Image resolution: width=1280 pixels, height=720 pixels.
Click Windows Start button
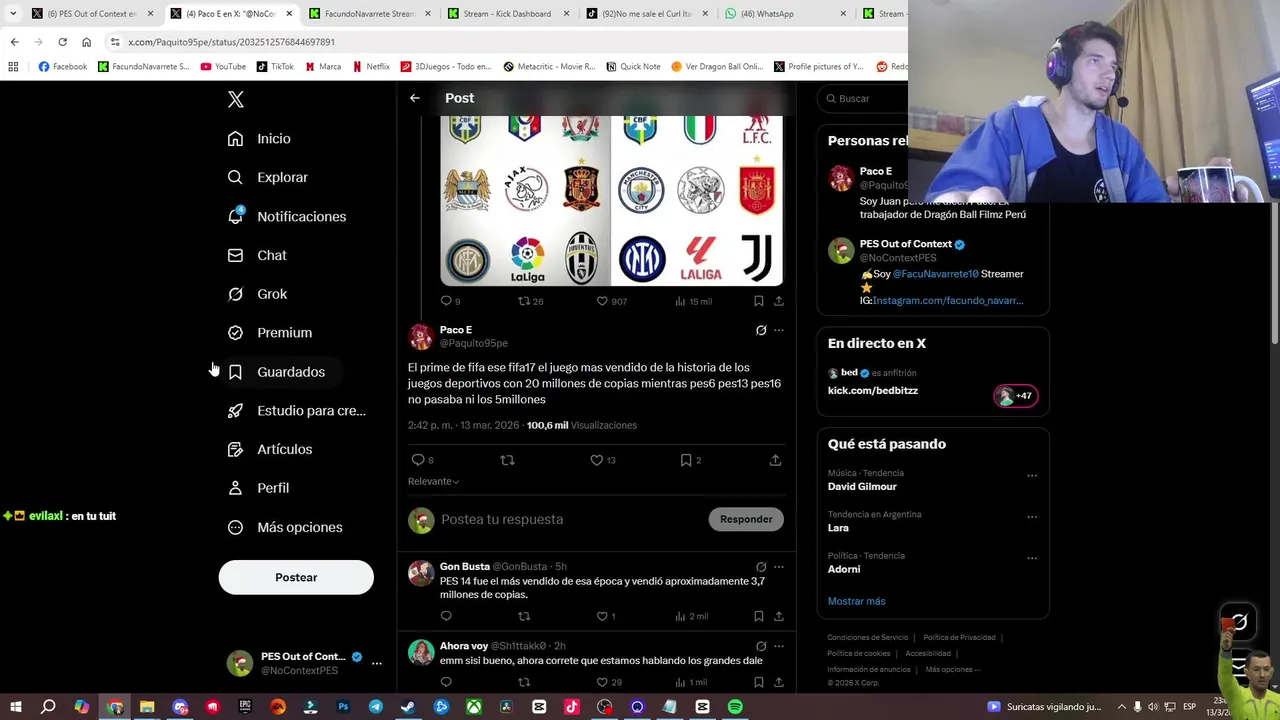15,707
